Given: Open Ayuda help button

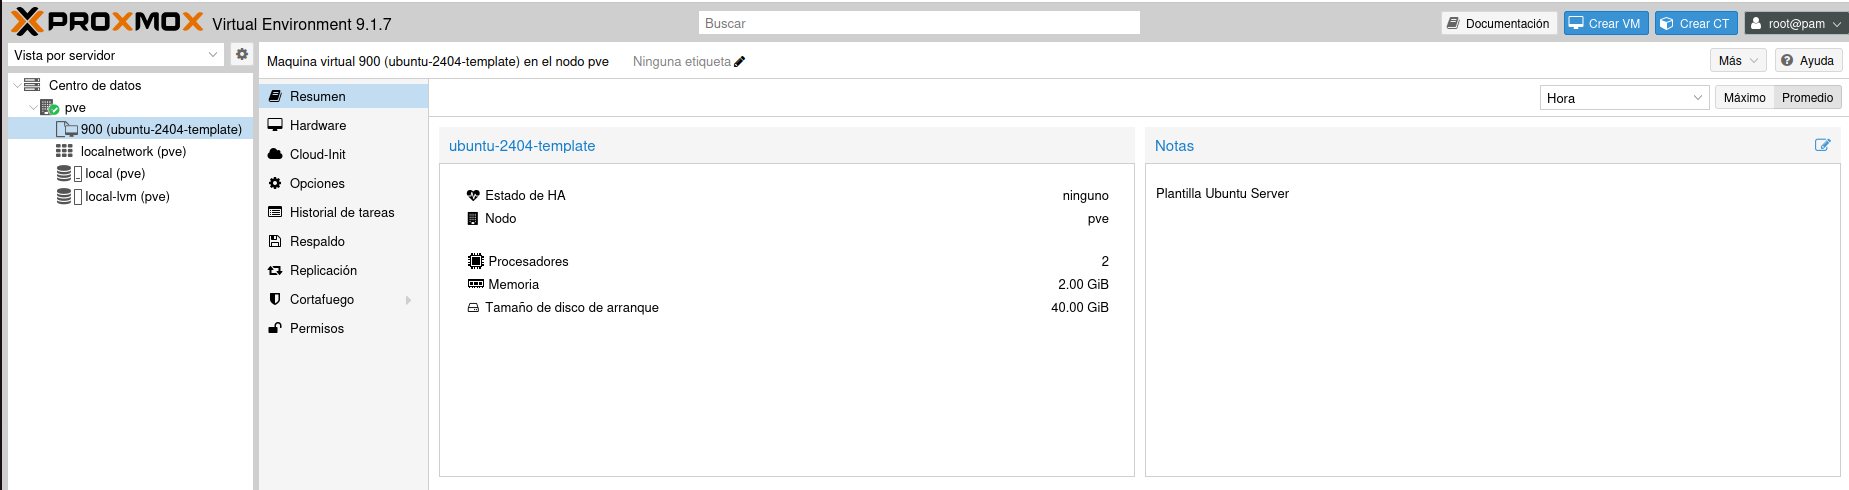Looking at the screenshot, I should [1808, 61].
